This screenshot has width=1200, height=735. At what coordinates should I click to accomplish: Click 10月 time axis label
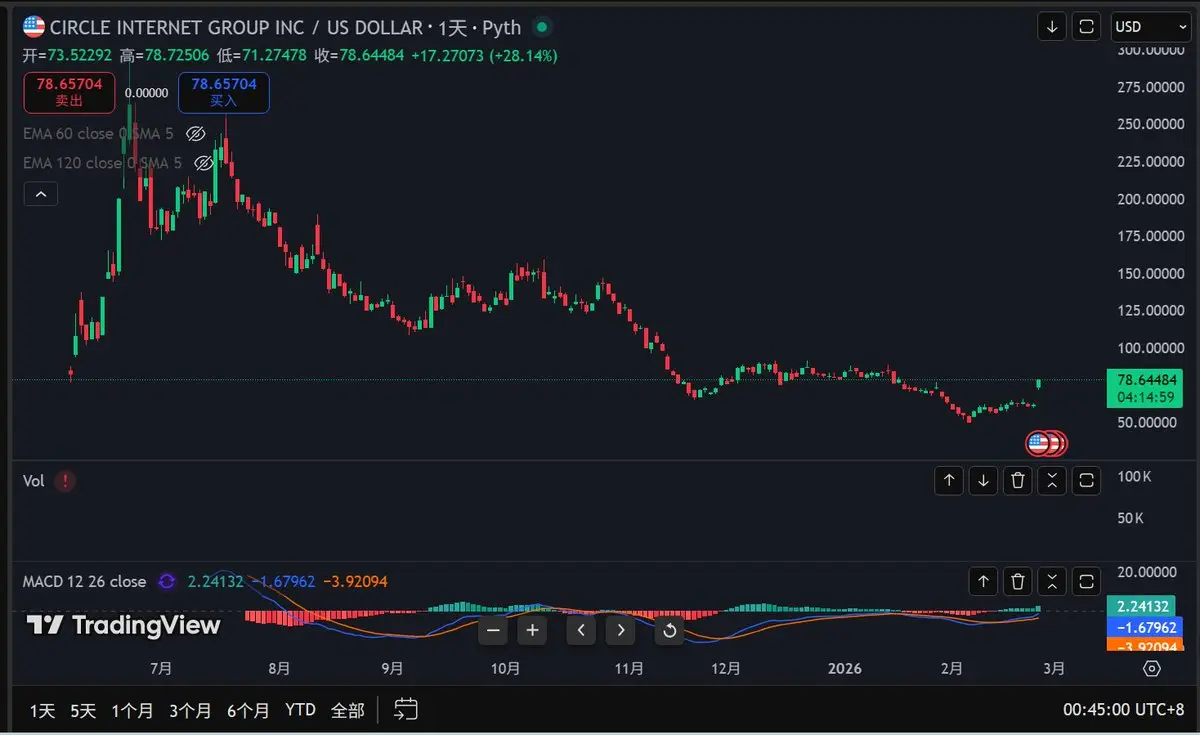pyautogui.click(x=506, y=669)
